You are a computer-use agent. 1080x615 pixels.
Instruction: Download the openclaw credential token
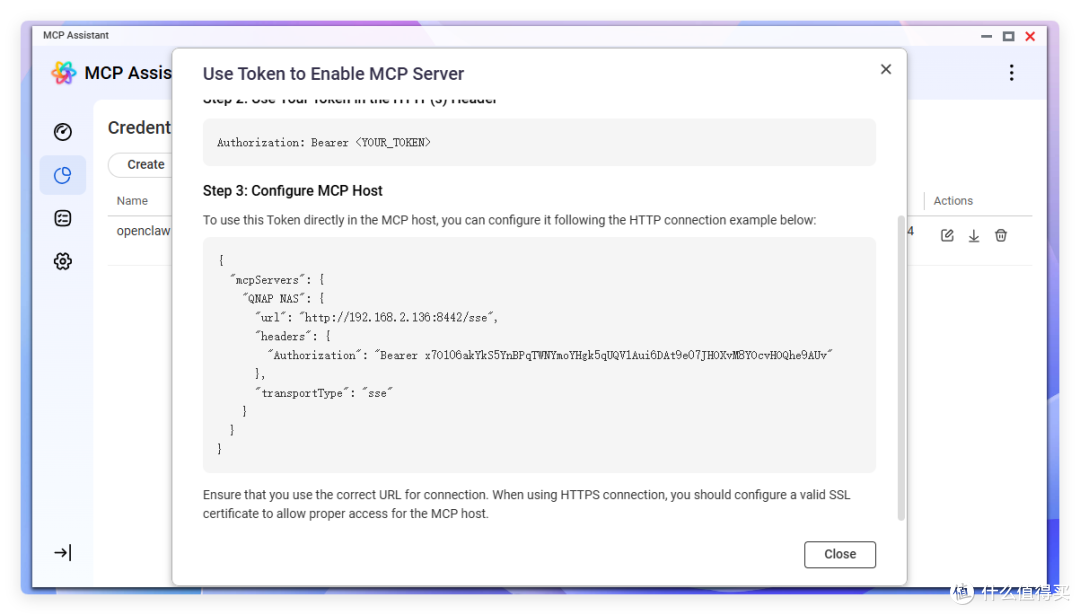point(974,236)
